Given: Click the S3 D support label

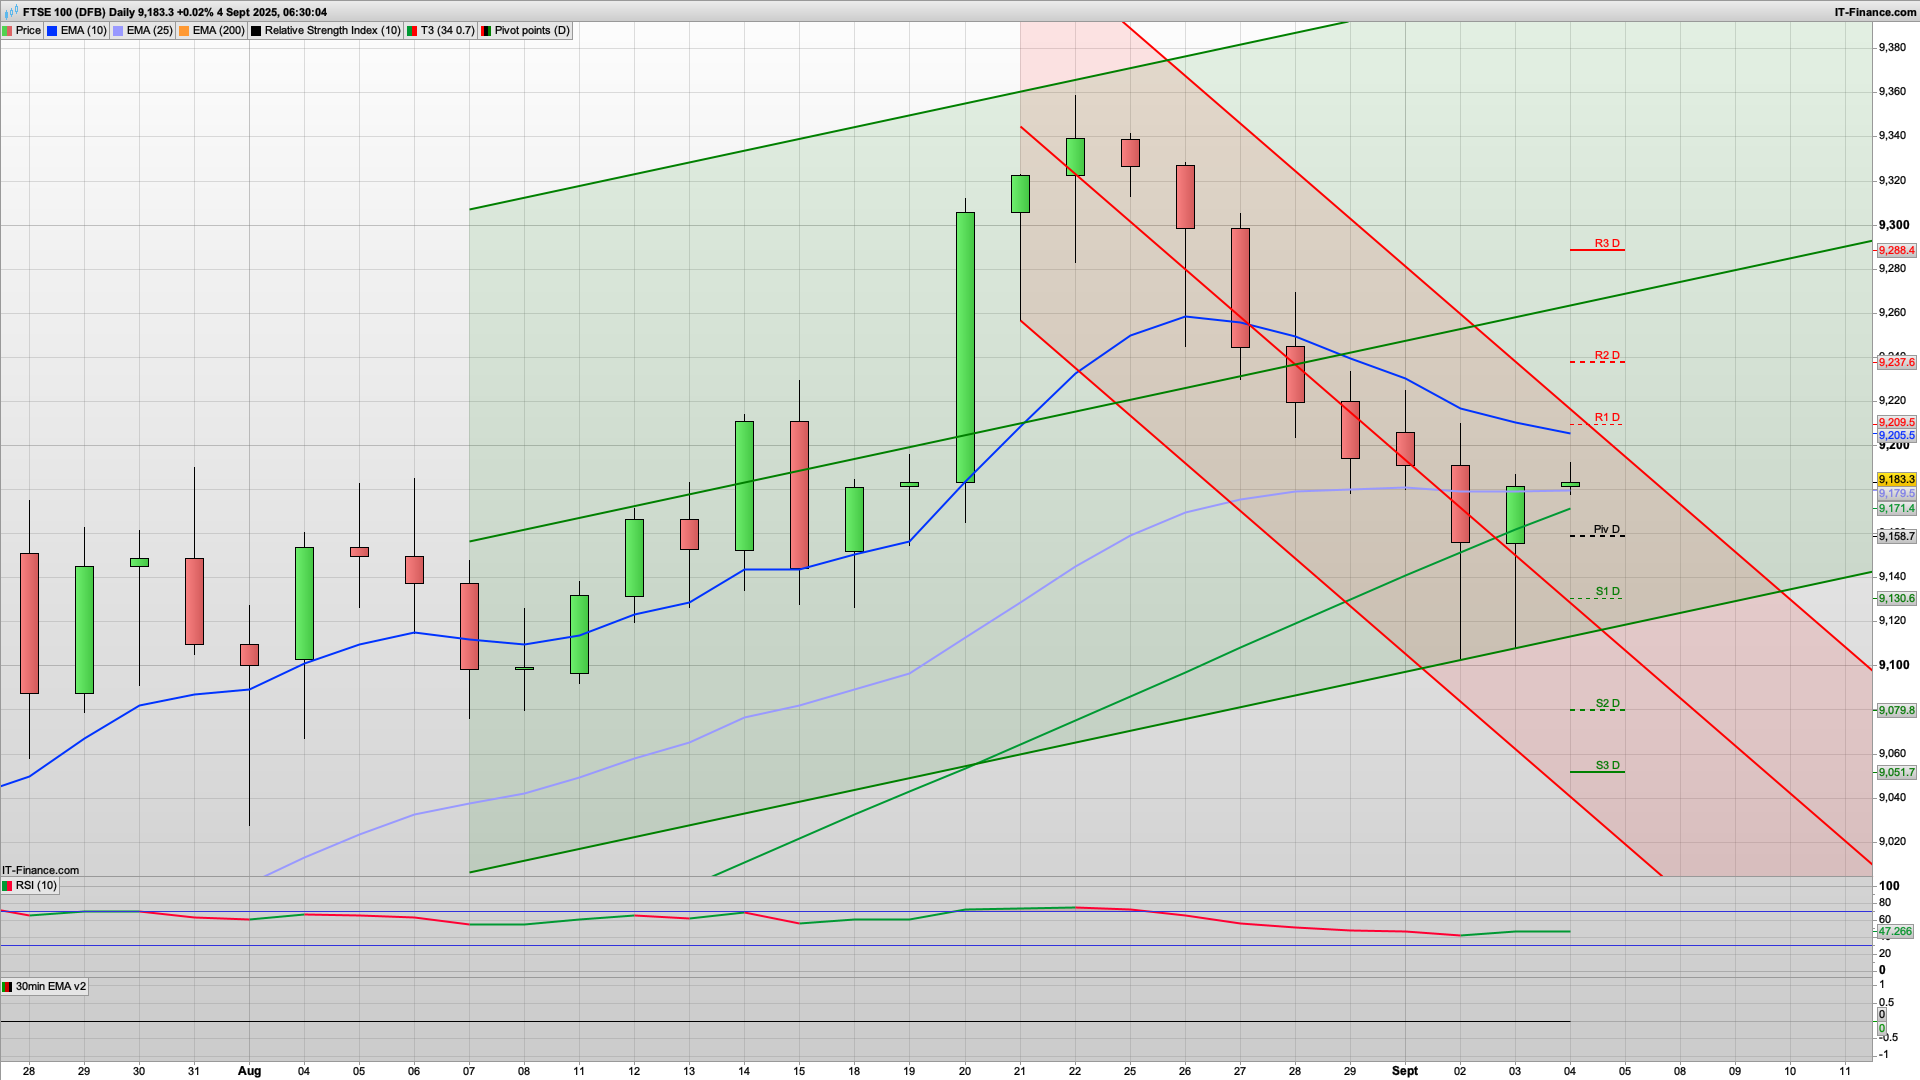Looking at the screenshot, I should point(1607,766).
